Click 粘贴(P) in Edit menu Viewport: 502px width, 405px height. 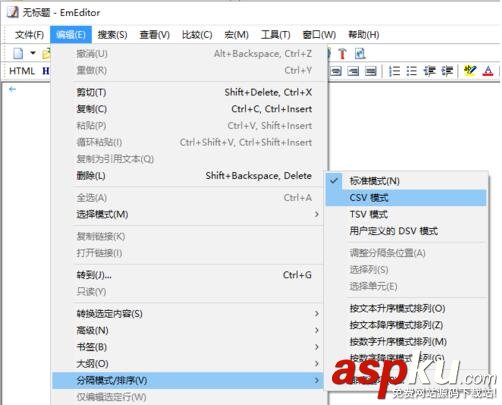coord(188,126)
